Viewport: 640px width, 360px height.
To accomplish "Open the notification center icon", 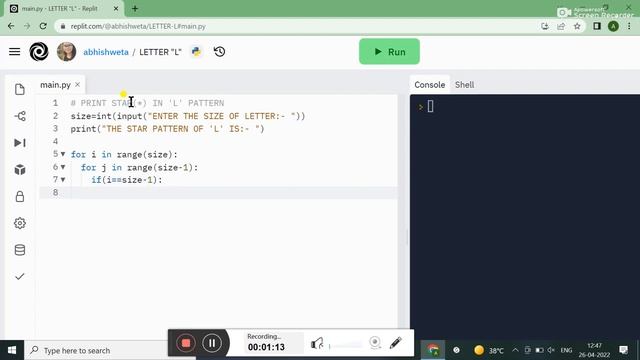I will (x=623, y=350).
